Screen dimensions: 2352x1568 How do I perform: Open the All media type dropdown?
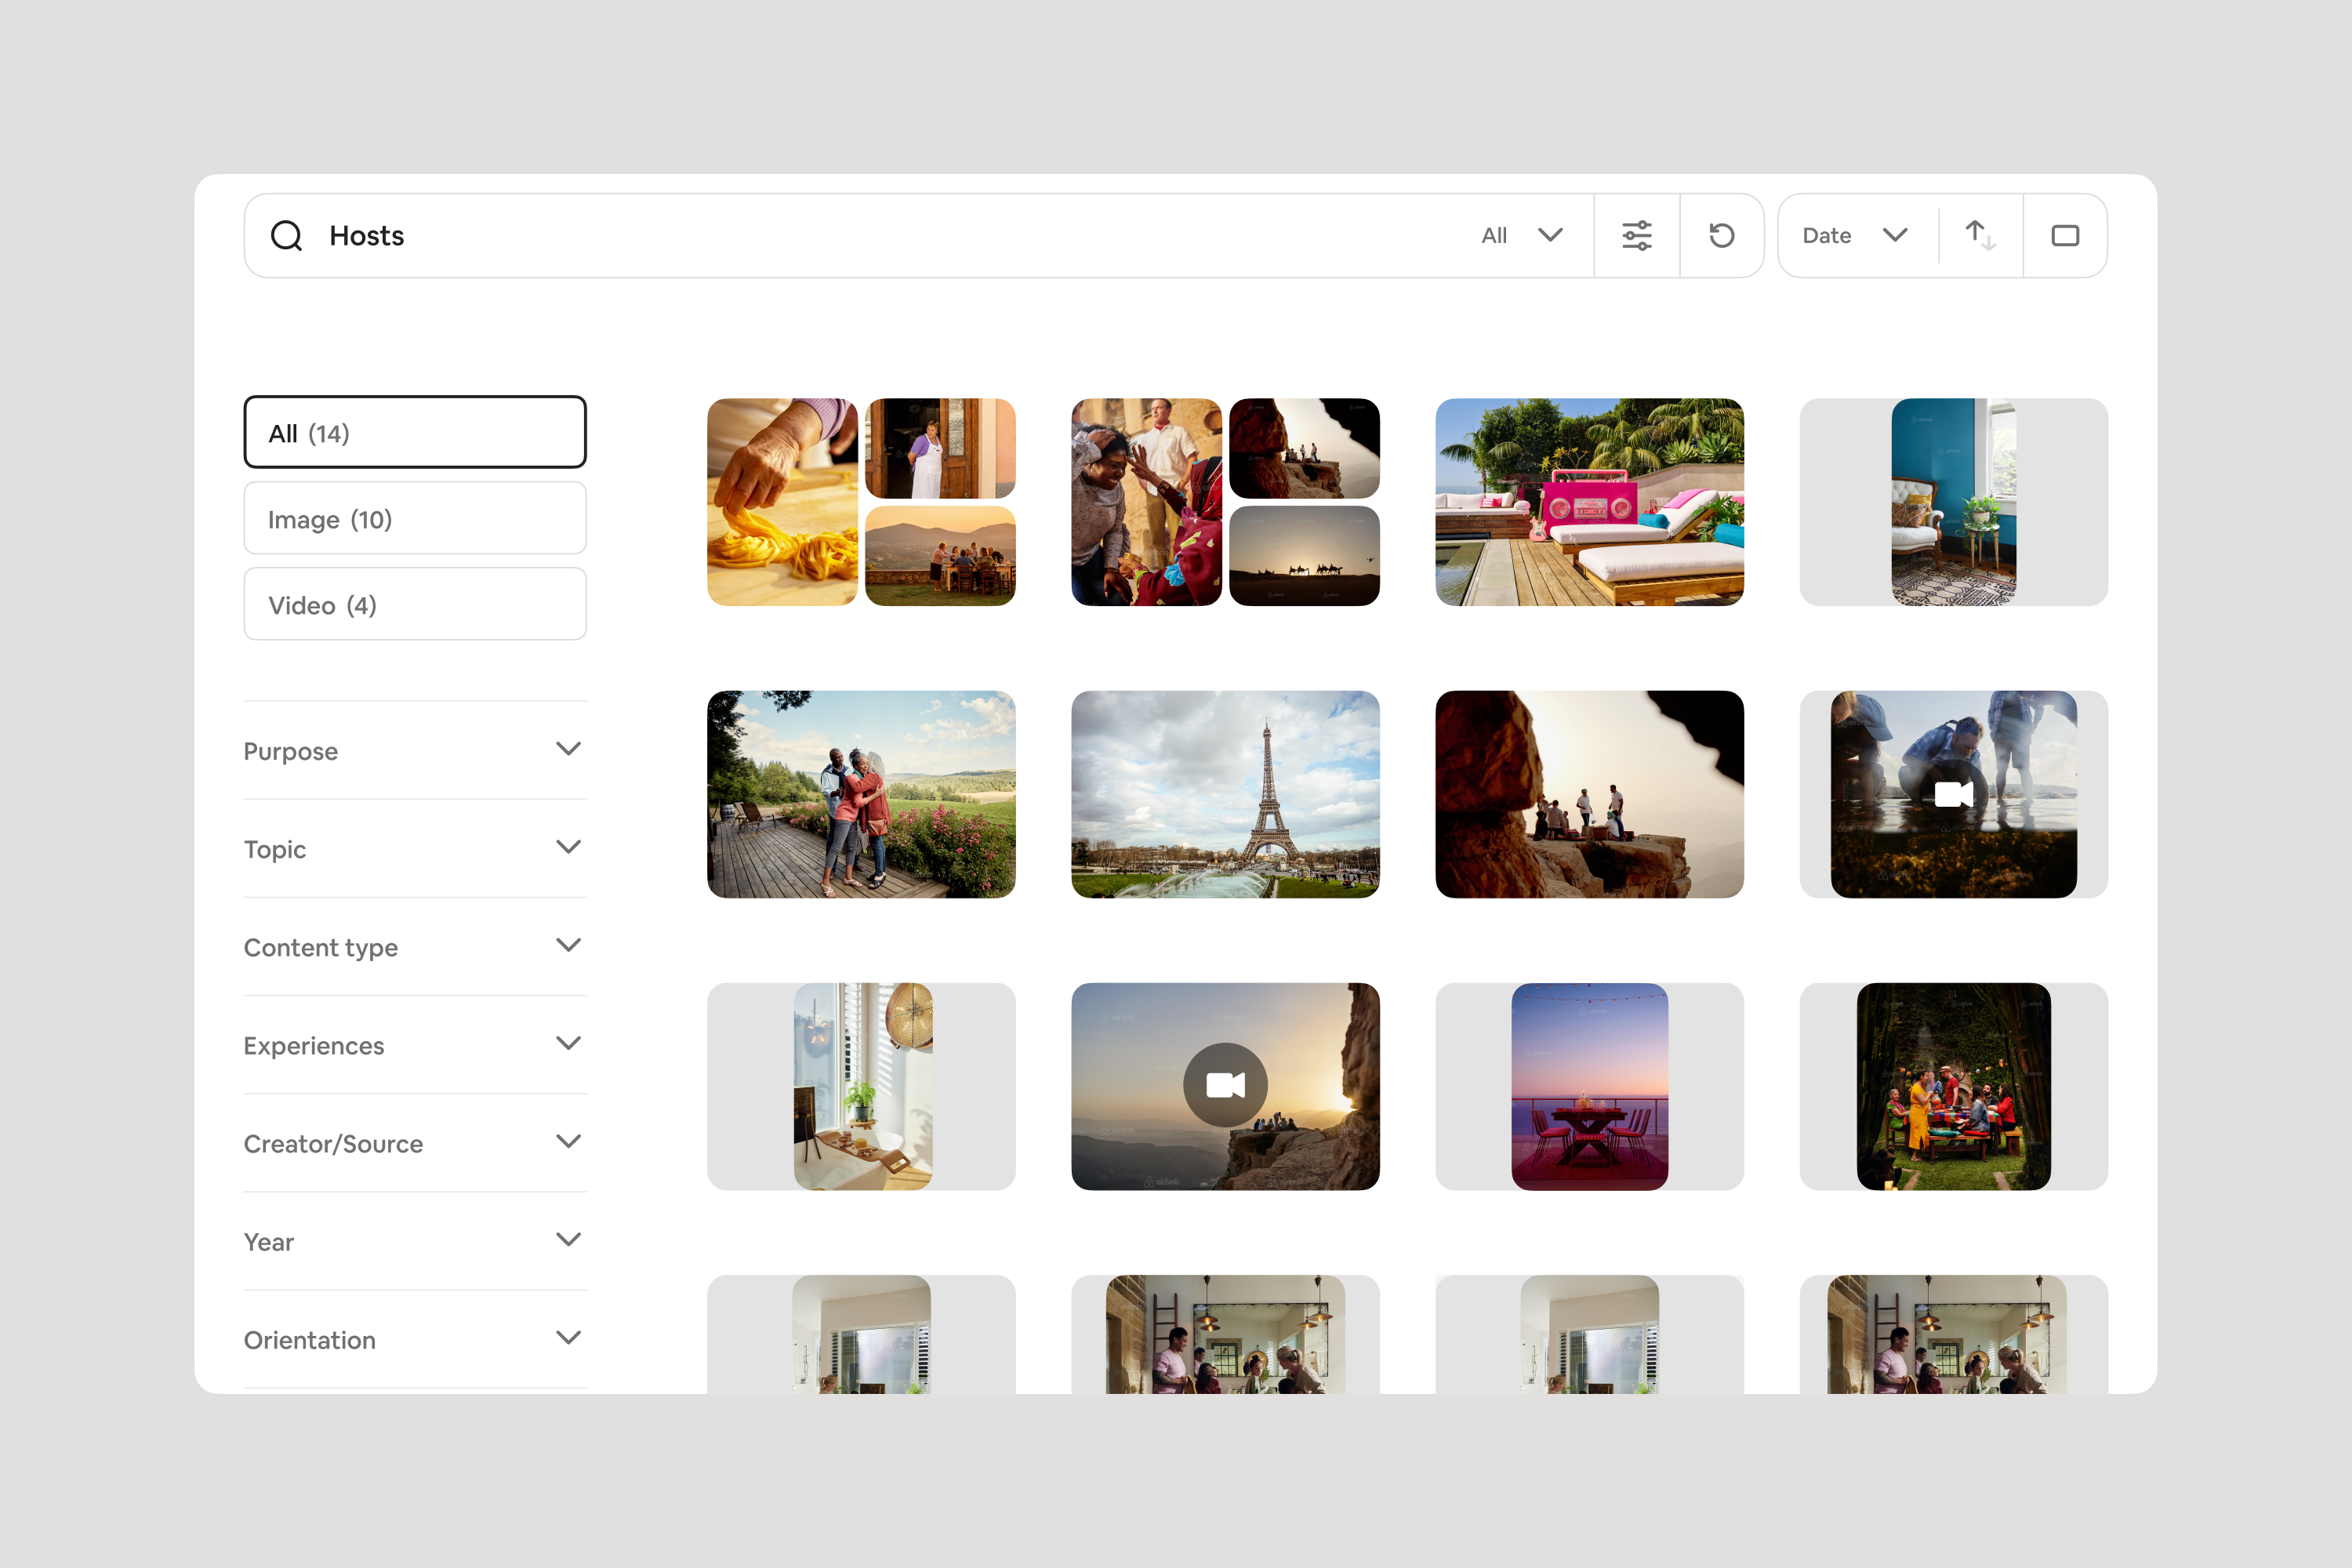point(1521,236)
